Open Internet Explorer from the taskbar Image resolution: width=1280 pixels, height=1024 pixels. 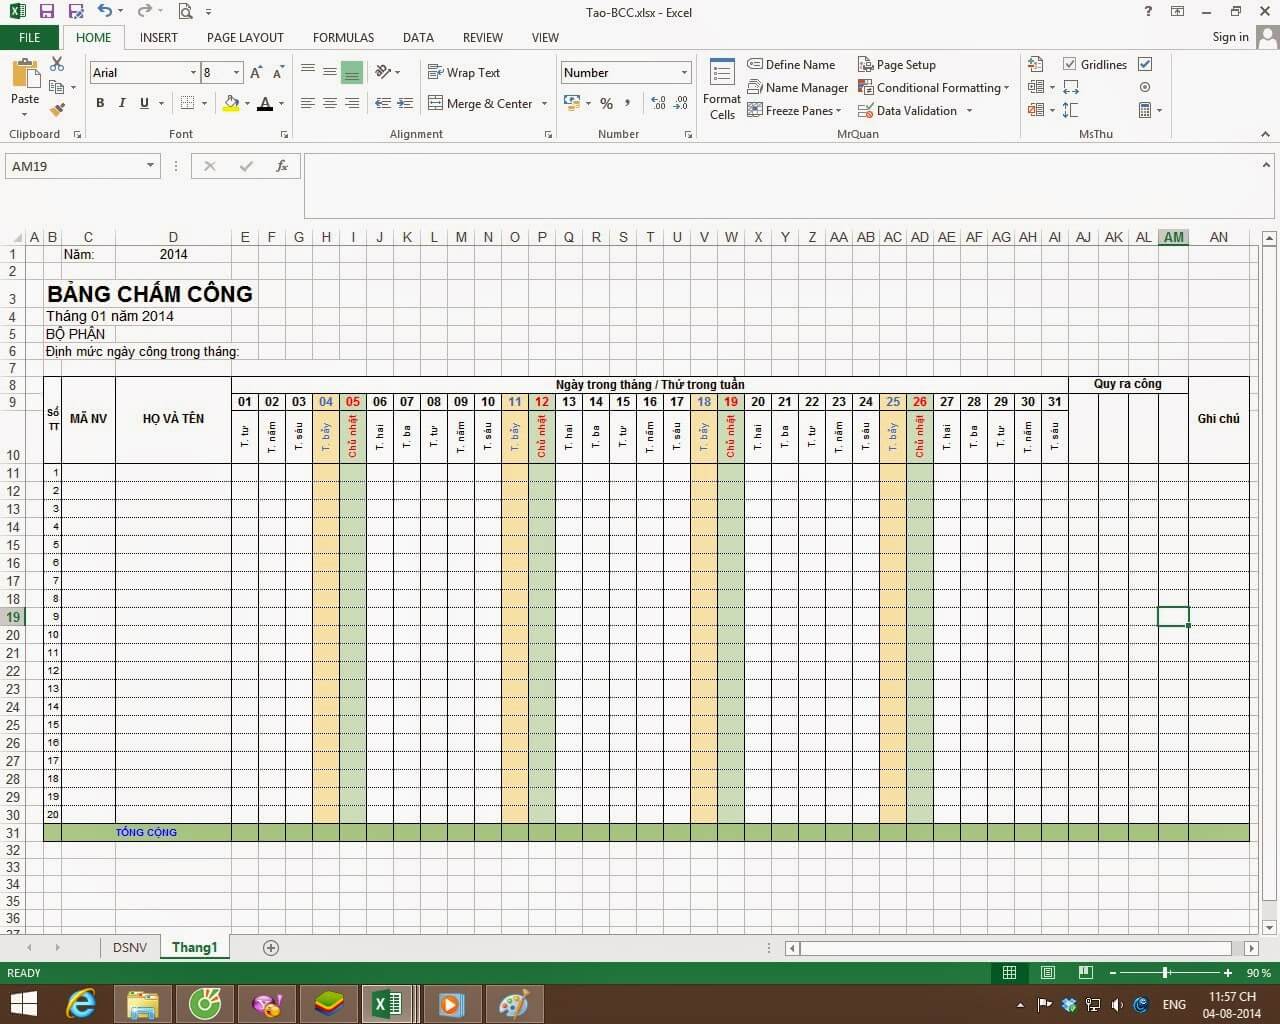tap(81, 1004)
